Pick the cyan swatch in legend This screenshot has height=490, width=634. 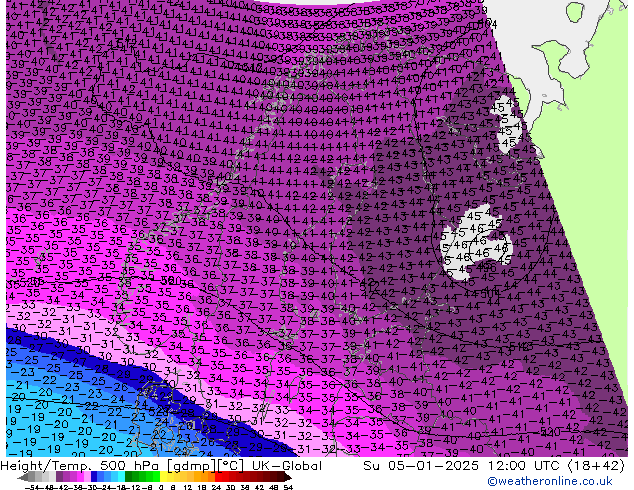pos(121,477)
